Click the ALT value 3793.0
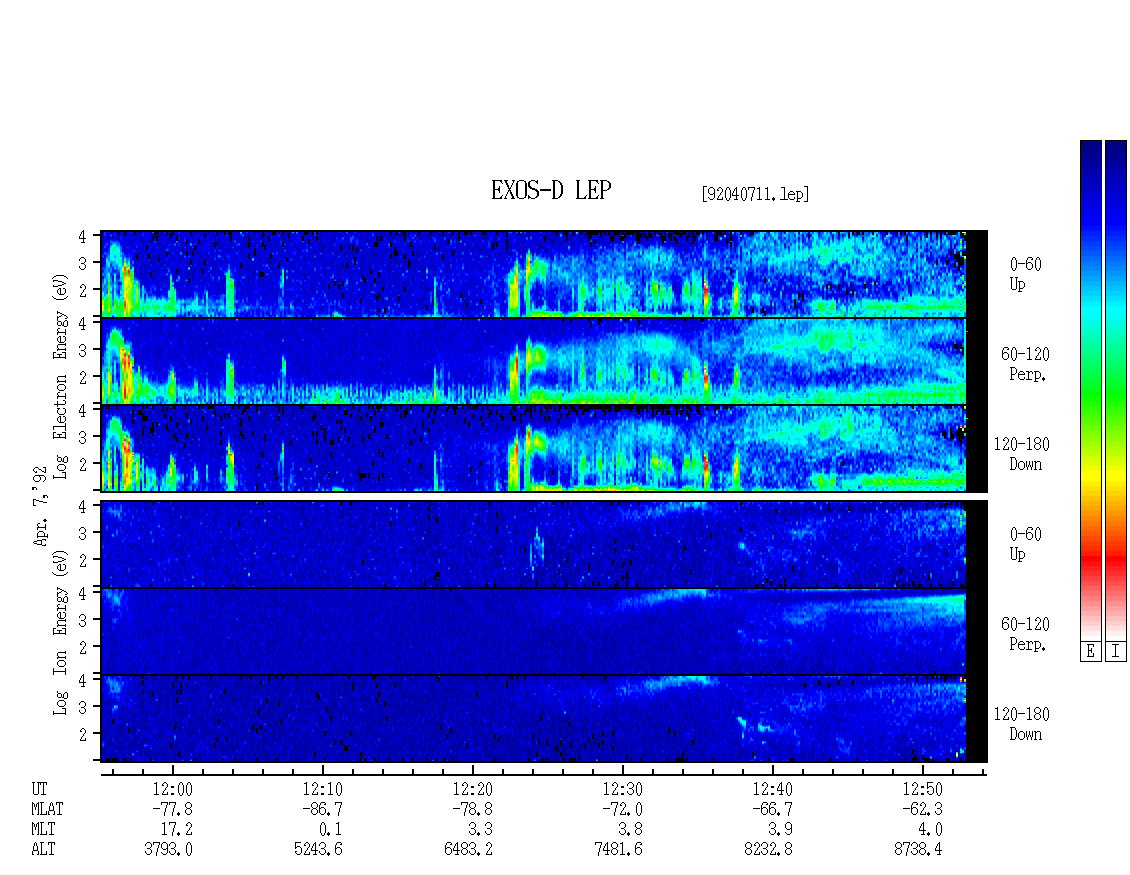Image resolution: width=1130 pixels, height=875 pixels. tap(169, 849)
